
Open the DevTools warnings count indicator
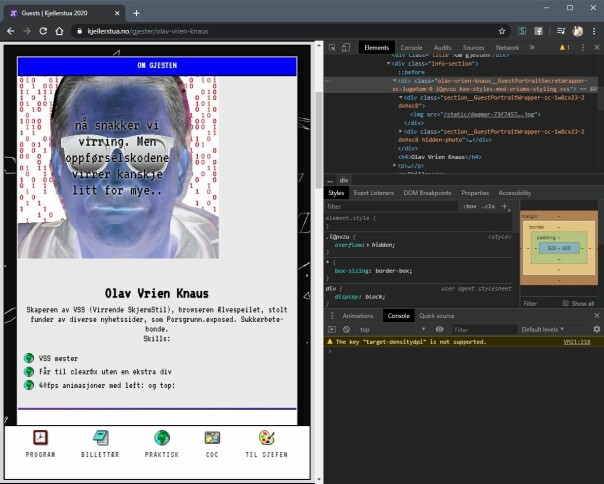(564, 47)
